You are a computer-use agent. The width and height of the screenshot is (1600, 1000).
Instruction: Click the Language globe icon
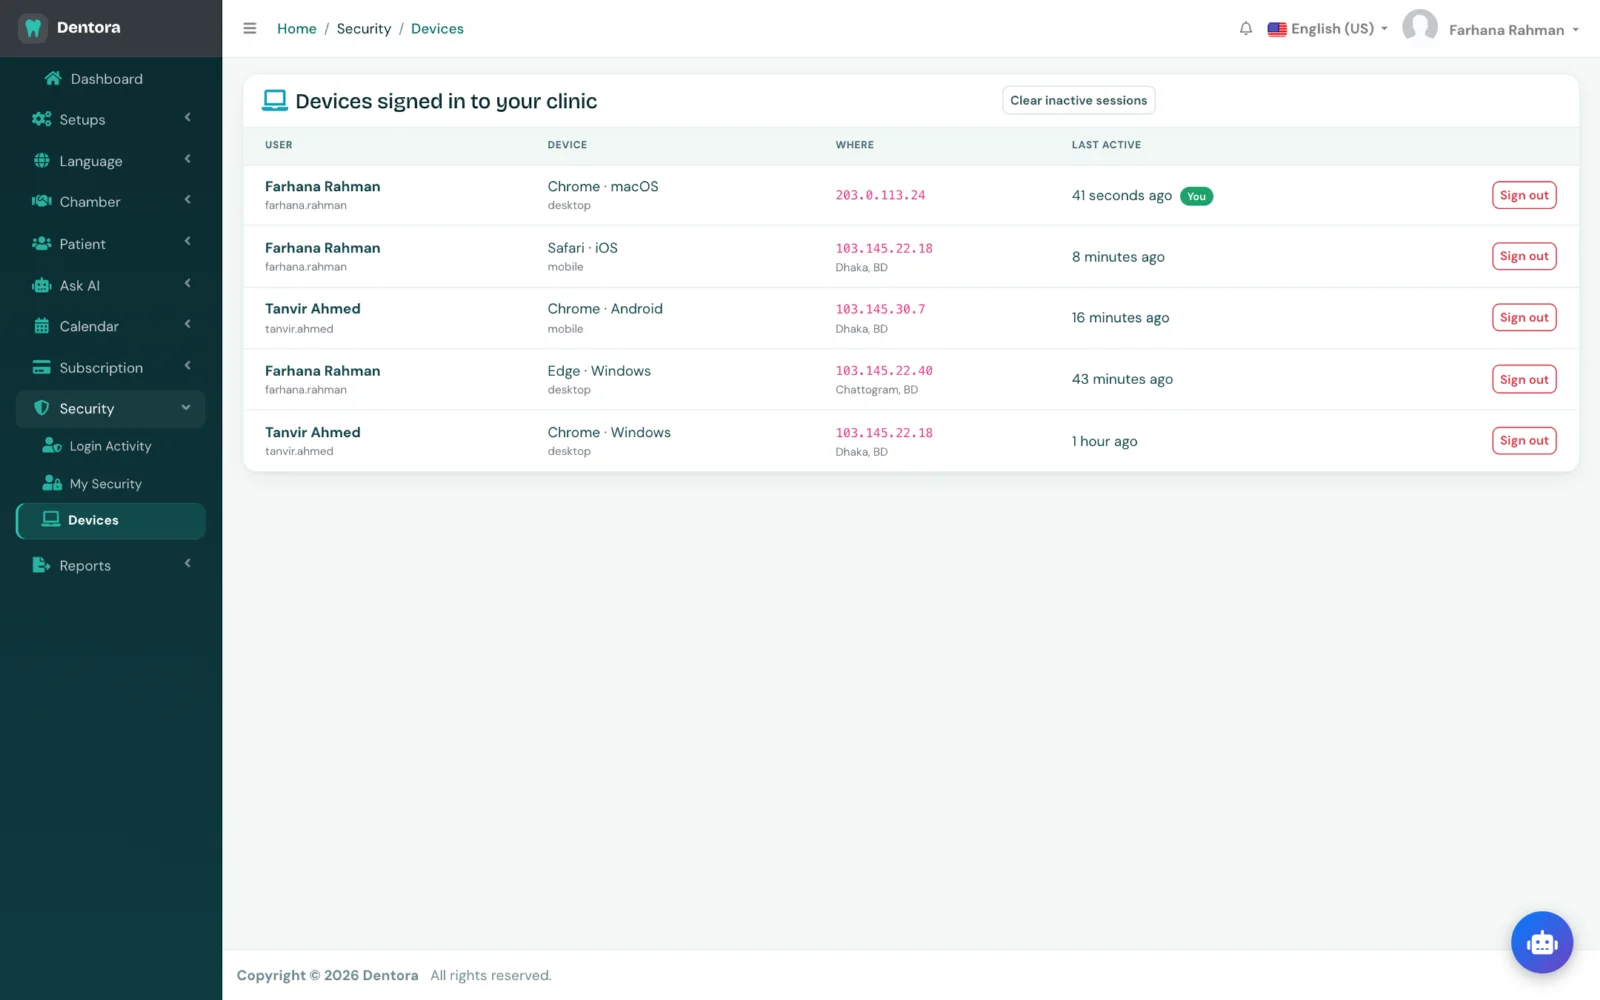click(x=41, y=160)
